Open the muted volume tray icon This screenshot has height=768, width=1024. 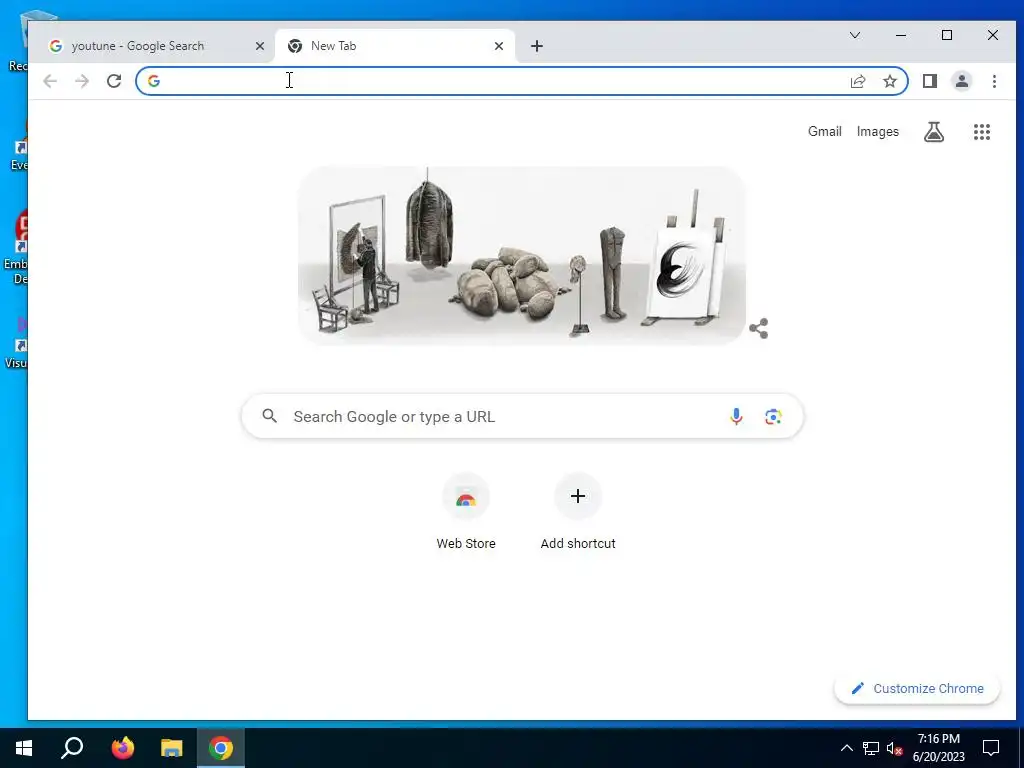[x=894, y=748]
